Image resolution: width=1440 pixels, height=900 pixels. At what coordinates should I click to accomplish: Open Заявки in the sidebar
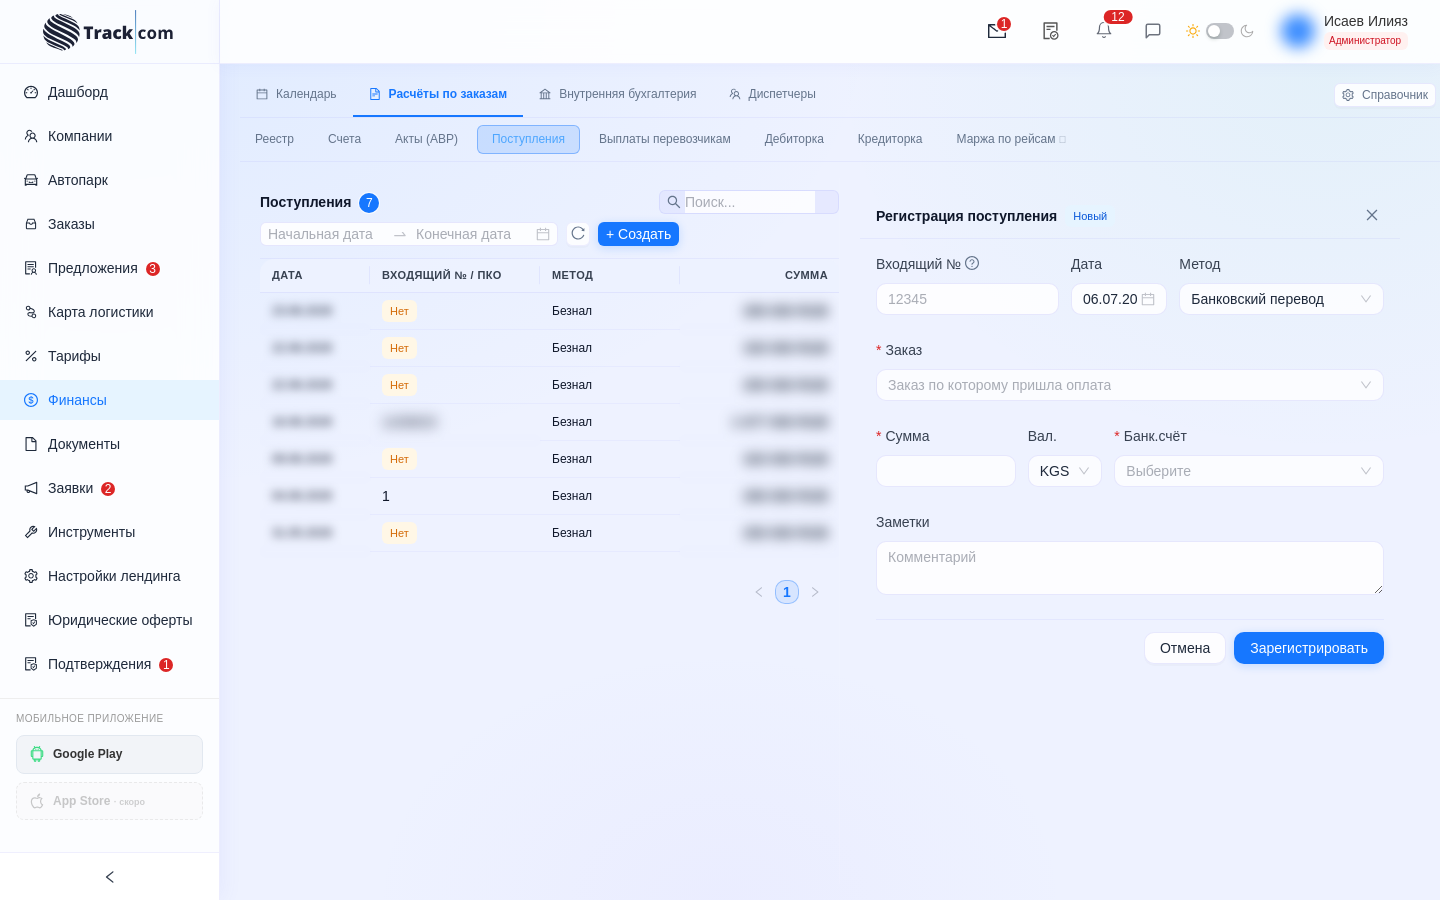coord(110,488)
